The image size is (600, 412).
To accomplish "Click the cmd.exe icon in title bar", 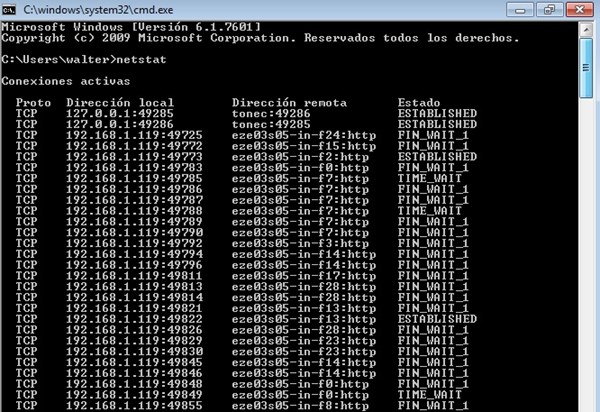I will pos(8,9).
